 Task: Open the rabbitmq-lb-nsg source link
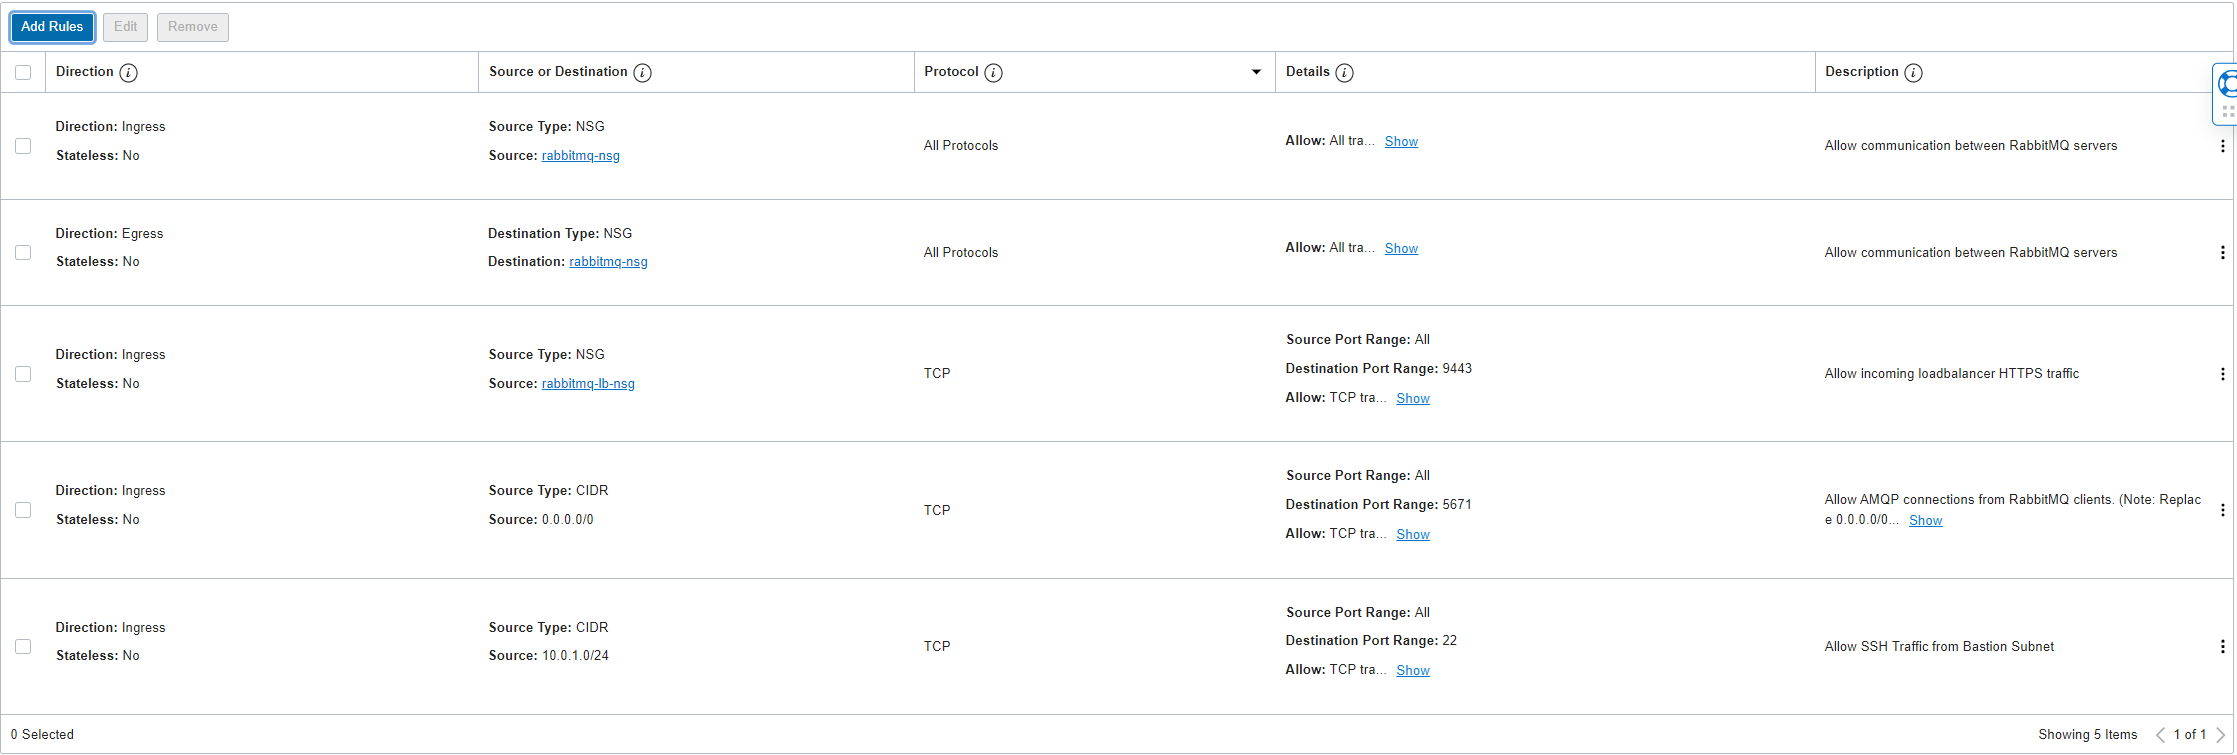click(x=588, y=384)
